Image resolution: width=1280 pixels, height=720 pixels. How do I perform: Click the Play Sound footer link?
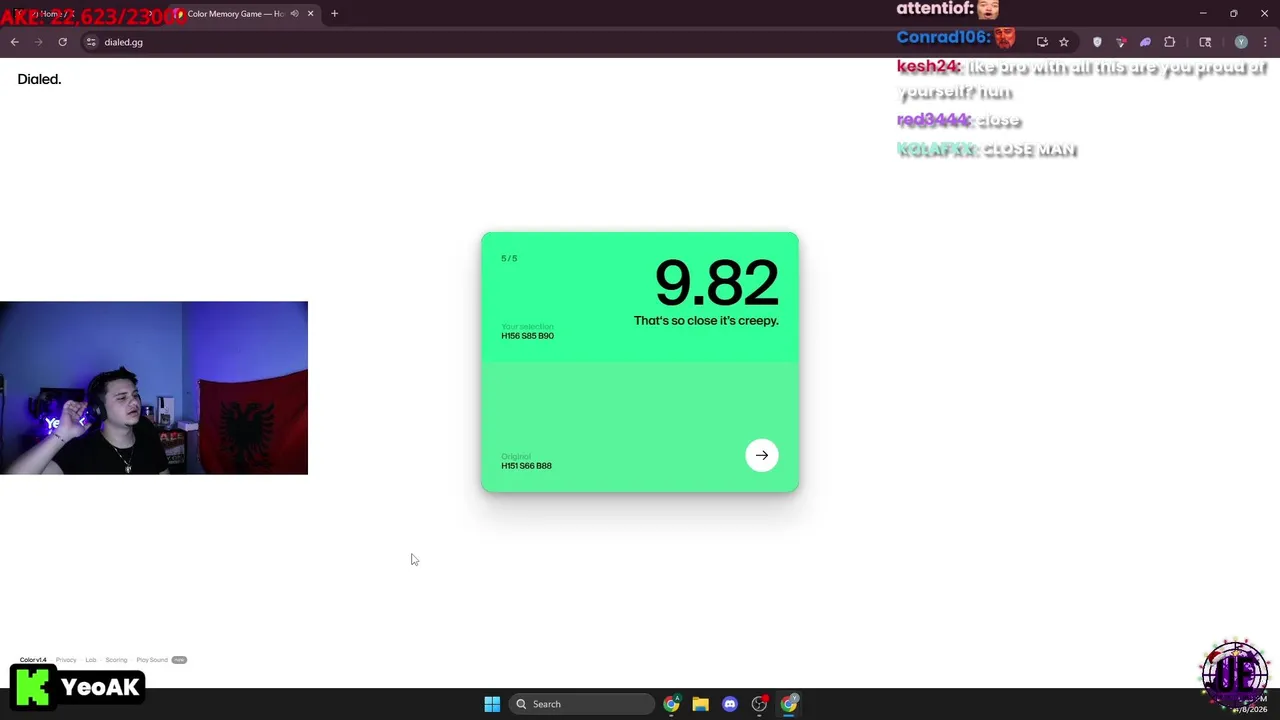152,660
